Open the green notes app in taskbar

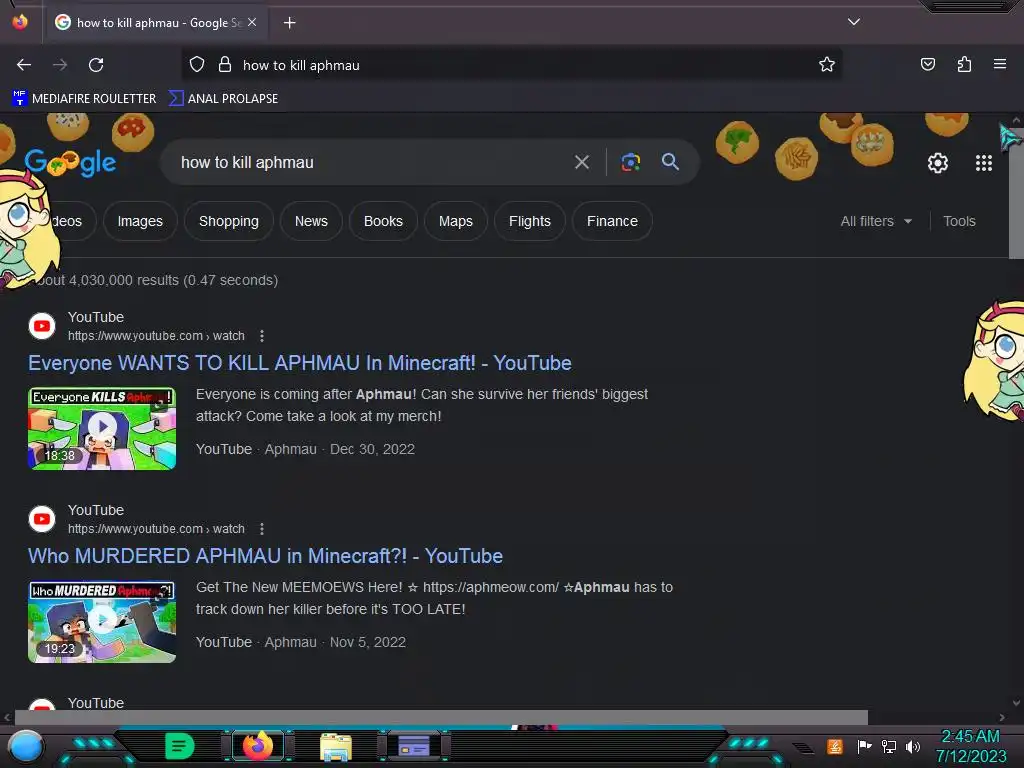pos(179,746)
